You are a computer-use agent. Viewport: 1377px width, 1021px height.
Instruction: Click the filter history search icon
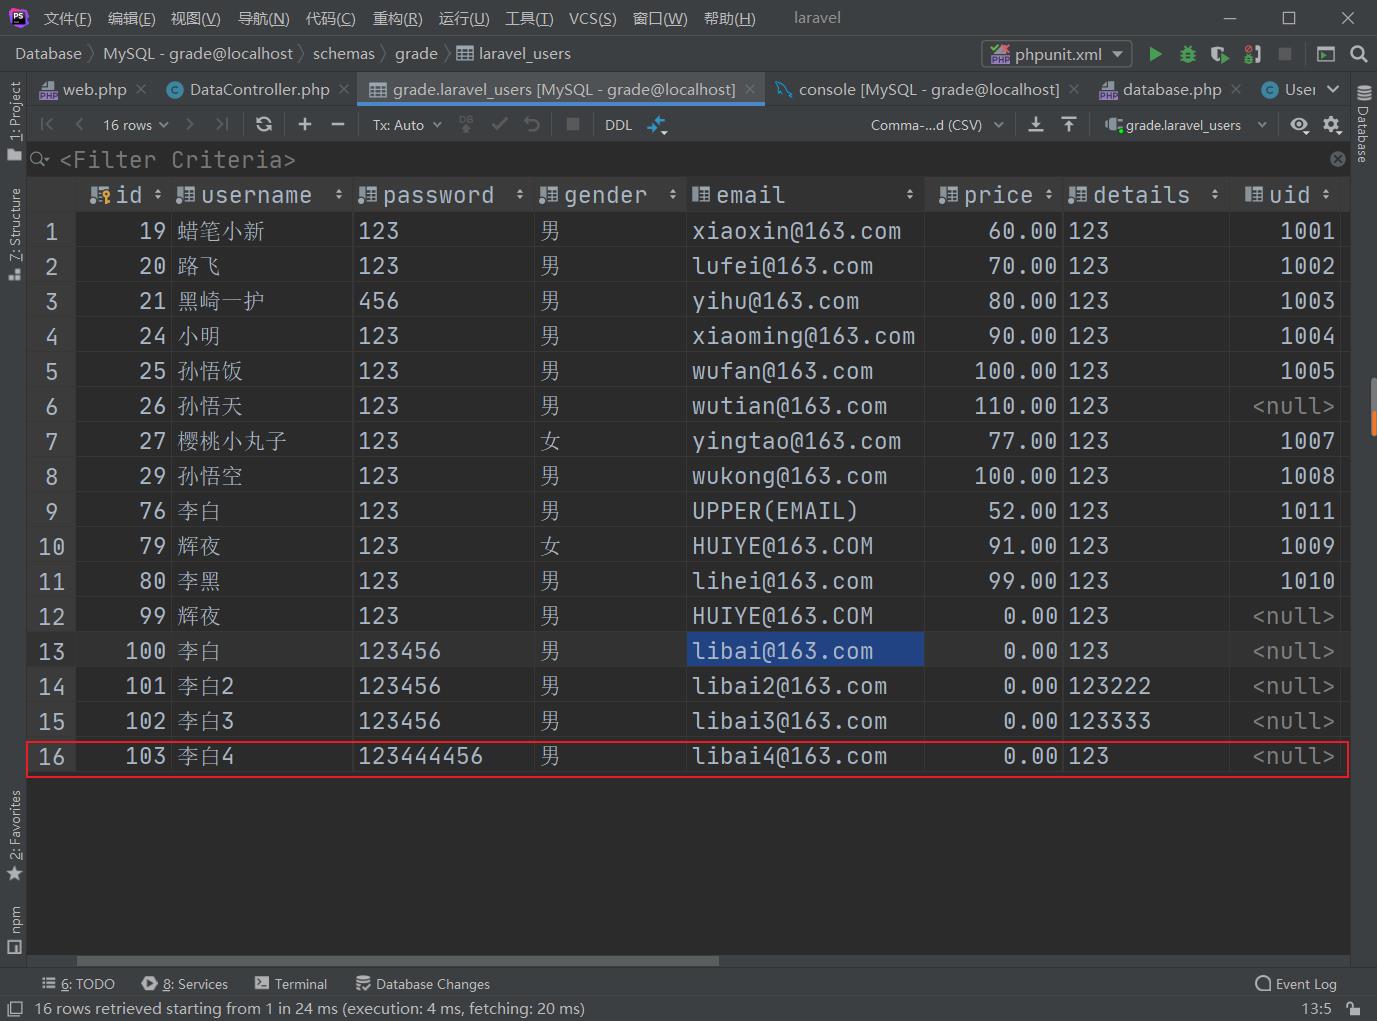(40, 159)
